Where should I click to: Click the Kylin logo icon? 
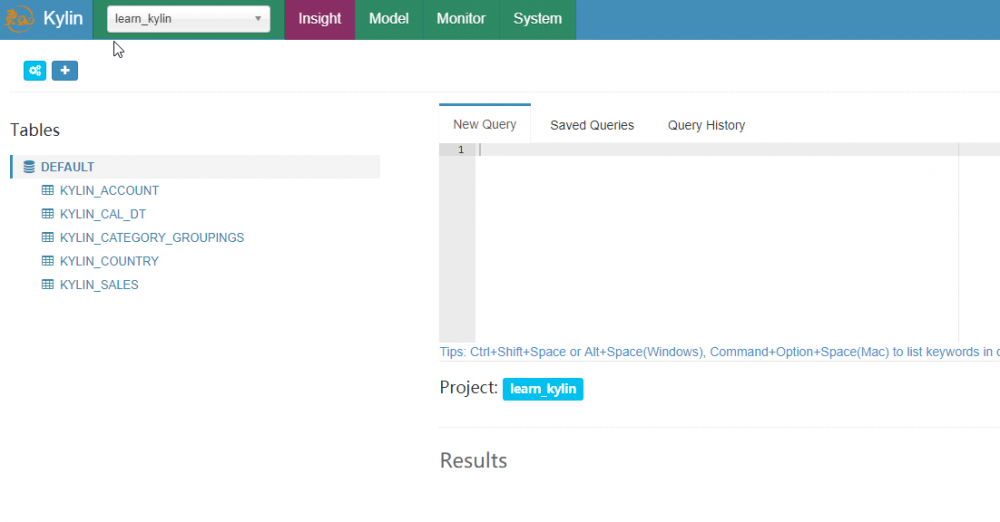pos(19,19)
